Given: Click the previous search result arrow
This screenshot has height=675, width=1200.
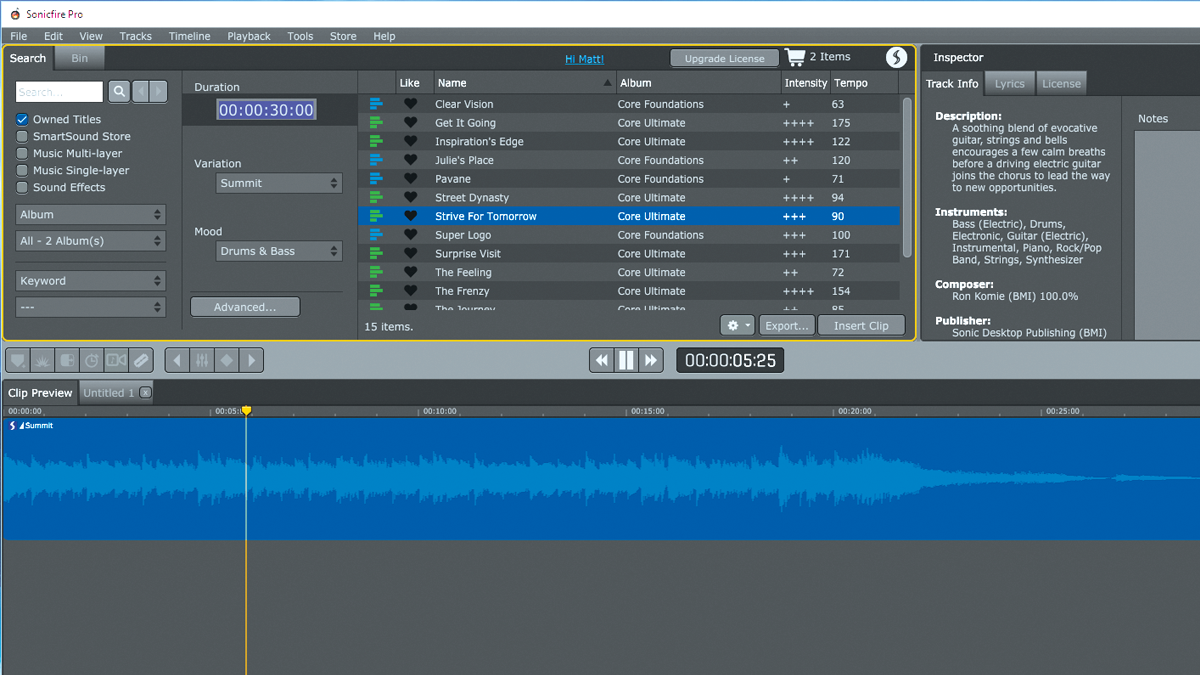Looking at the screenshot, I should [140, 92].
